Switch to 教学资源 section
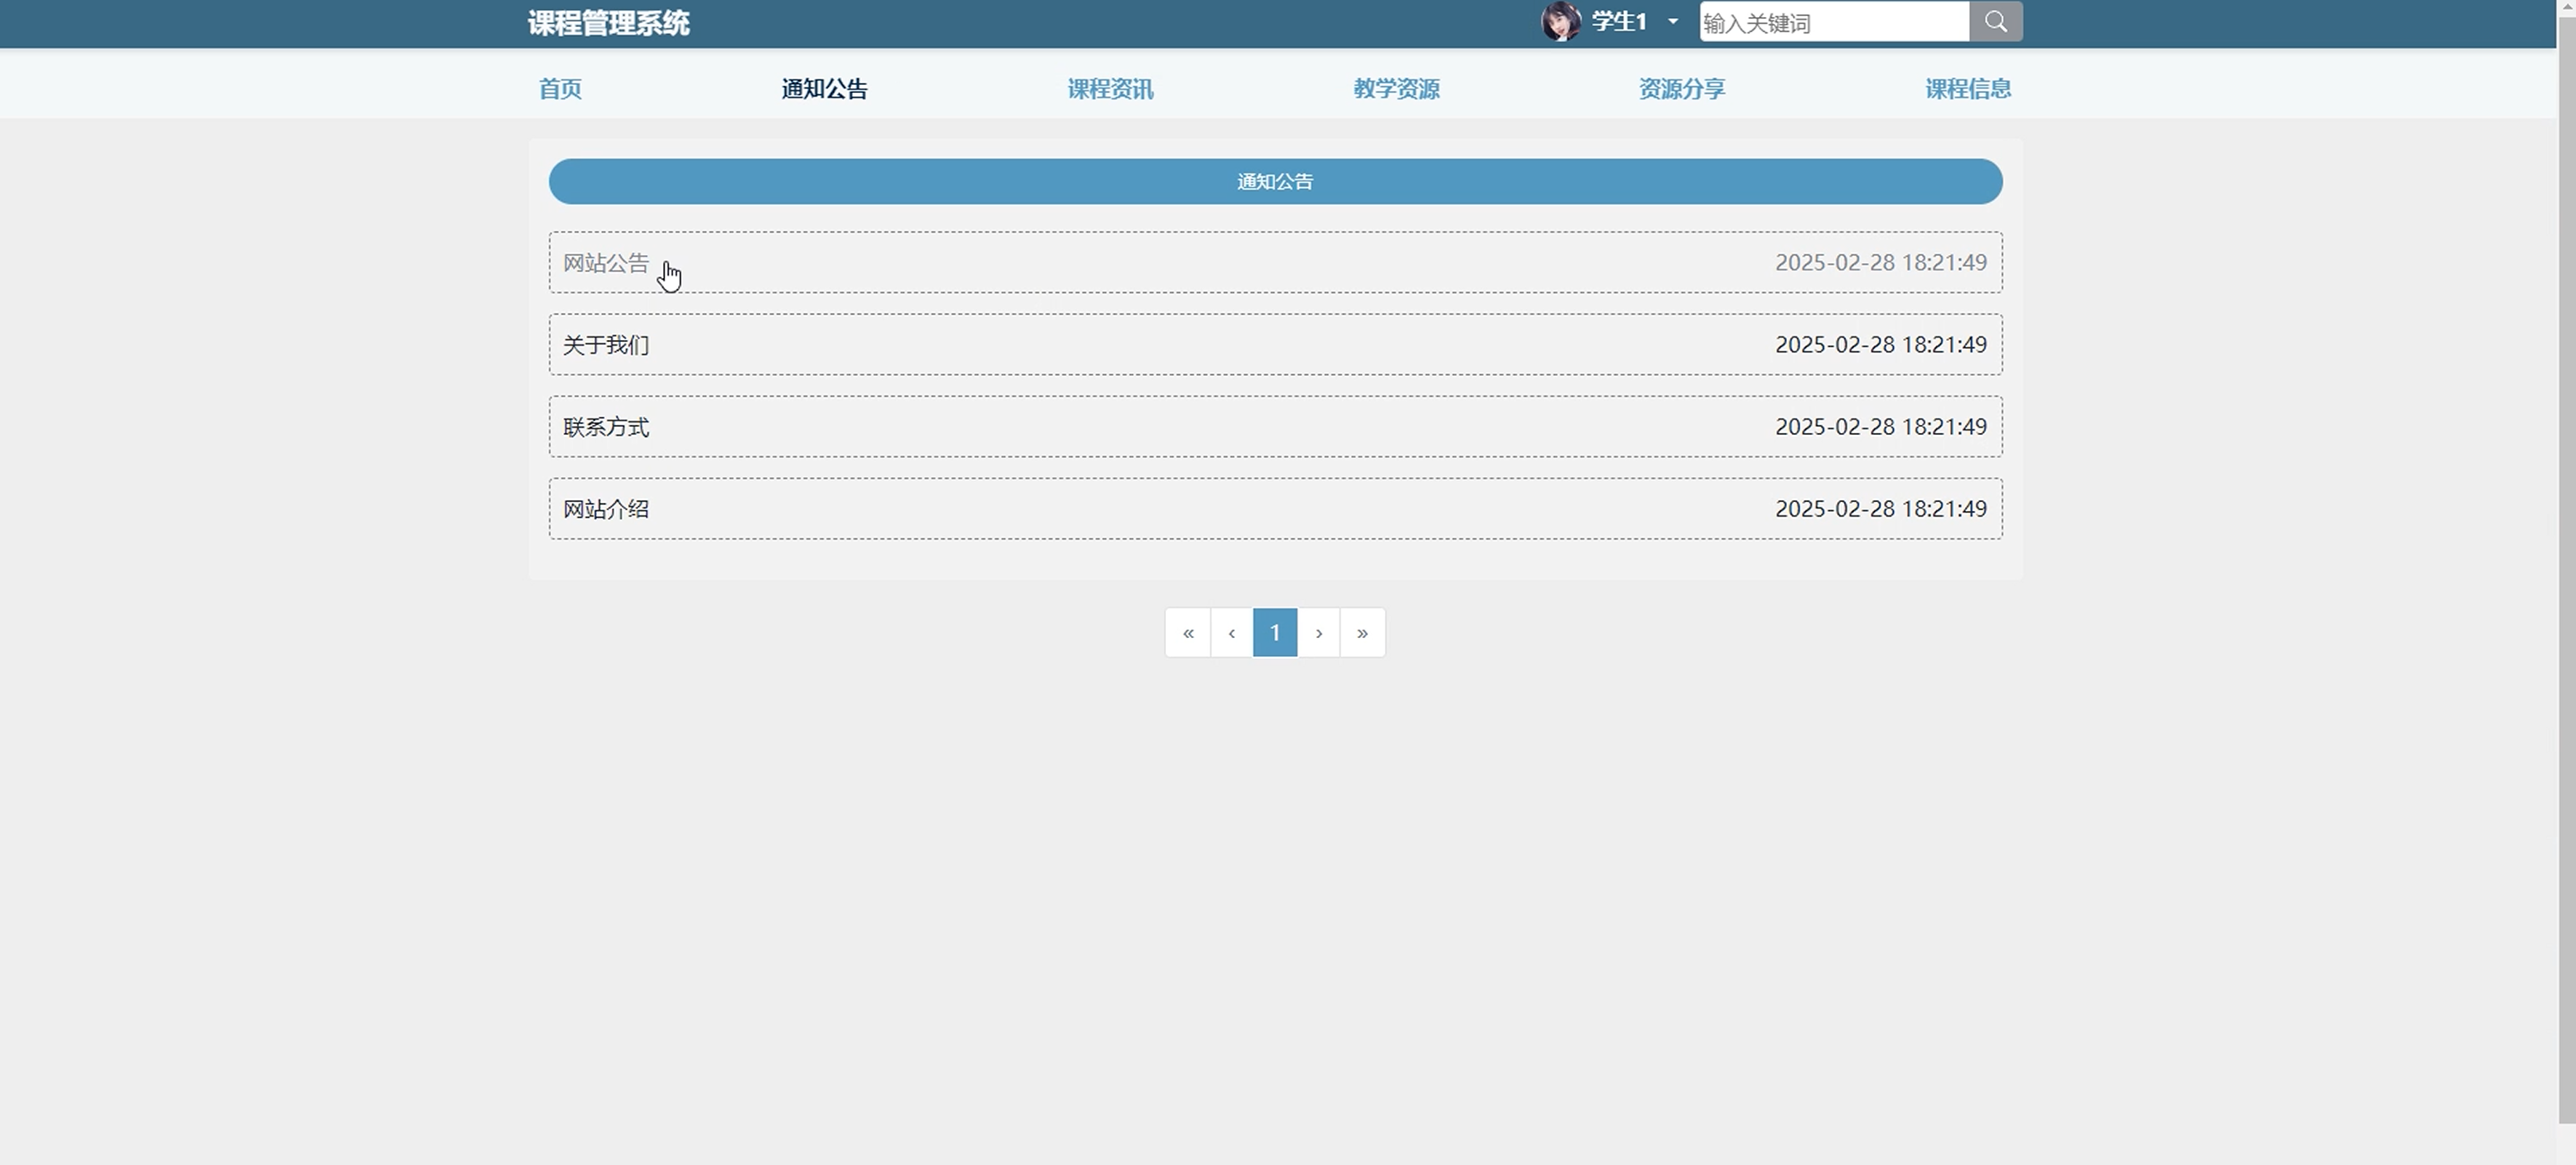The width and height of the screenshot is (2576, 1165). coord(1396,89)
